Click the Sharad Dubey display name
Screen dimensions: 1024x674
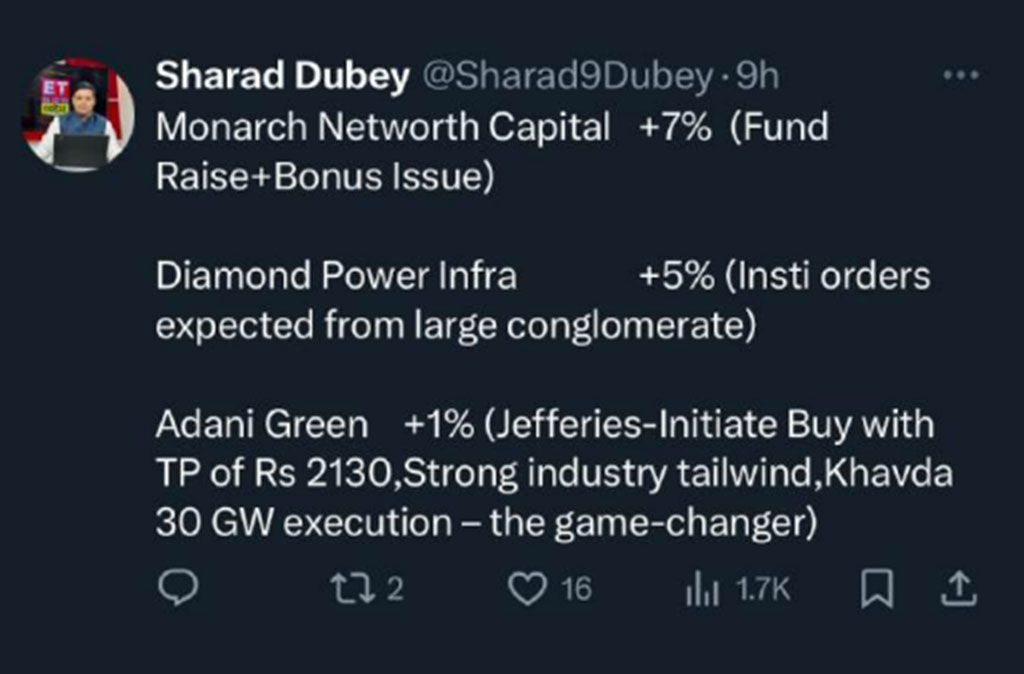[283, 78]
